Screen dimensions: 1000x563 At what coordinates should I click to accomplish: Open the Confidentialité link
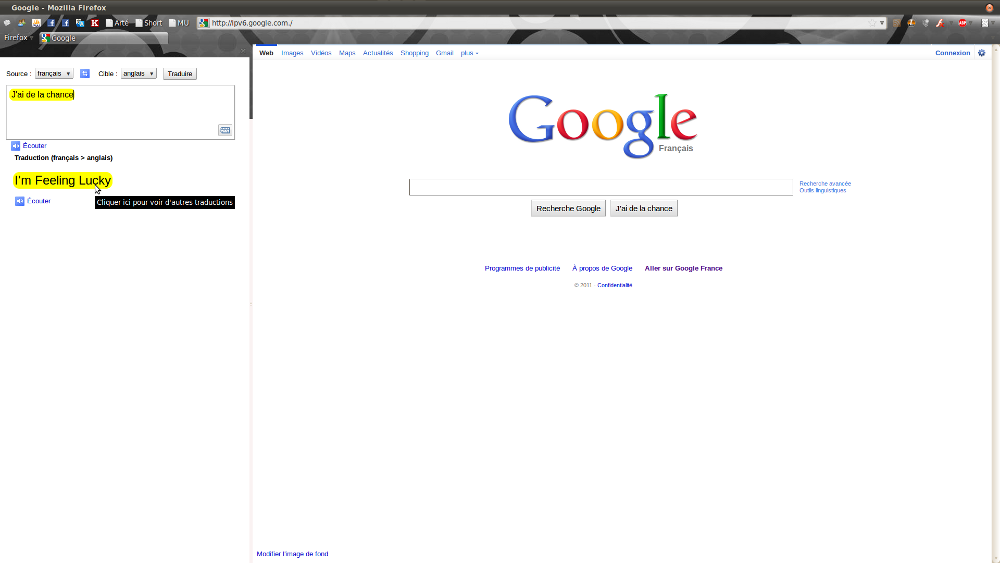pos(615,285)
